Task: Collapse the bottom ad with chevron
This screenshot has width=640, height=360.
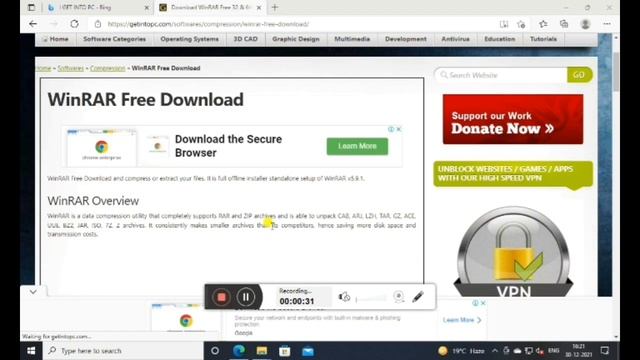Action: click(33, 292)
